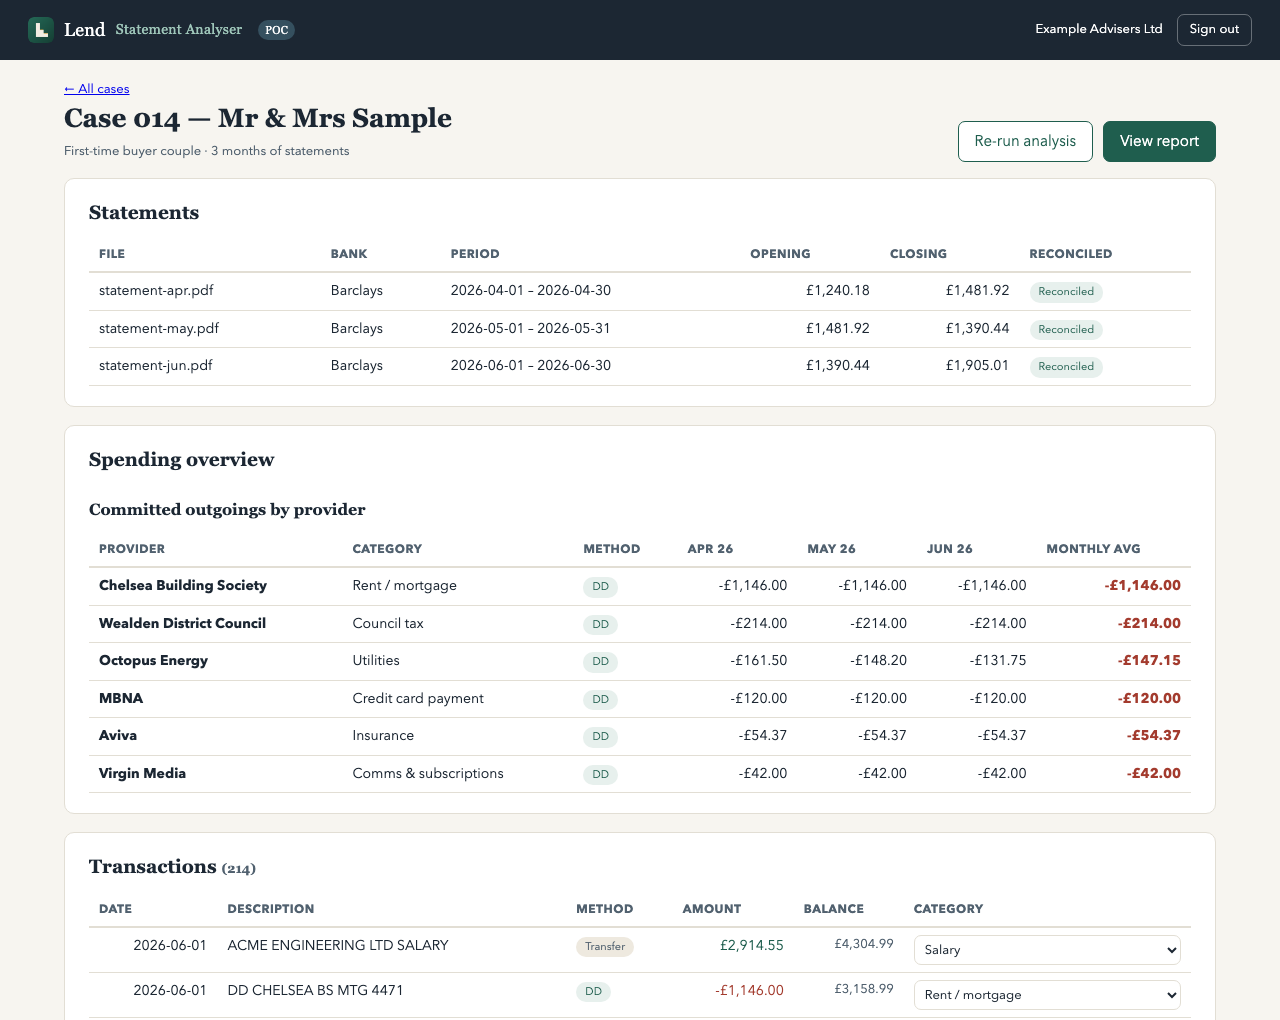
Task: Click Comms & subscriptions category cell
Action: coord(428,773)
